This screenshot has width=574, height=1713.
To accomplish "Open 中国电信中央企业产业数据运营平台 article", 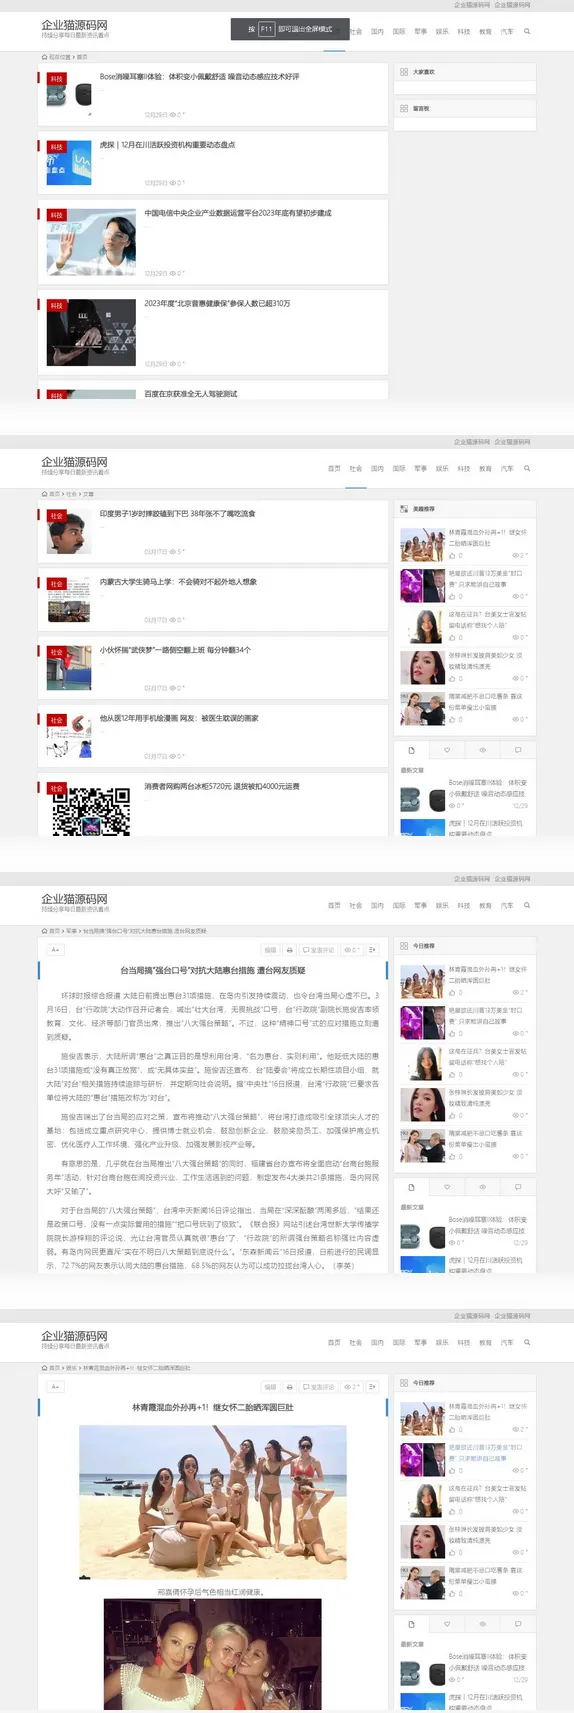I will click(237, 213).
